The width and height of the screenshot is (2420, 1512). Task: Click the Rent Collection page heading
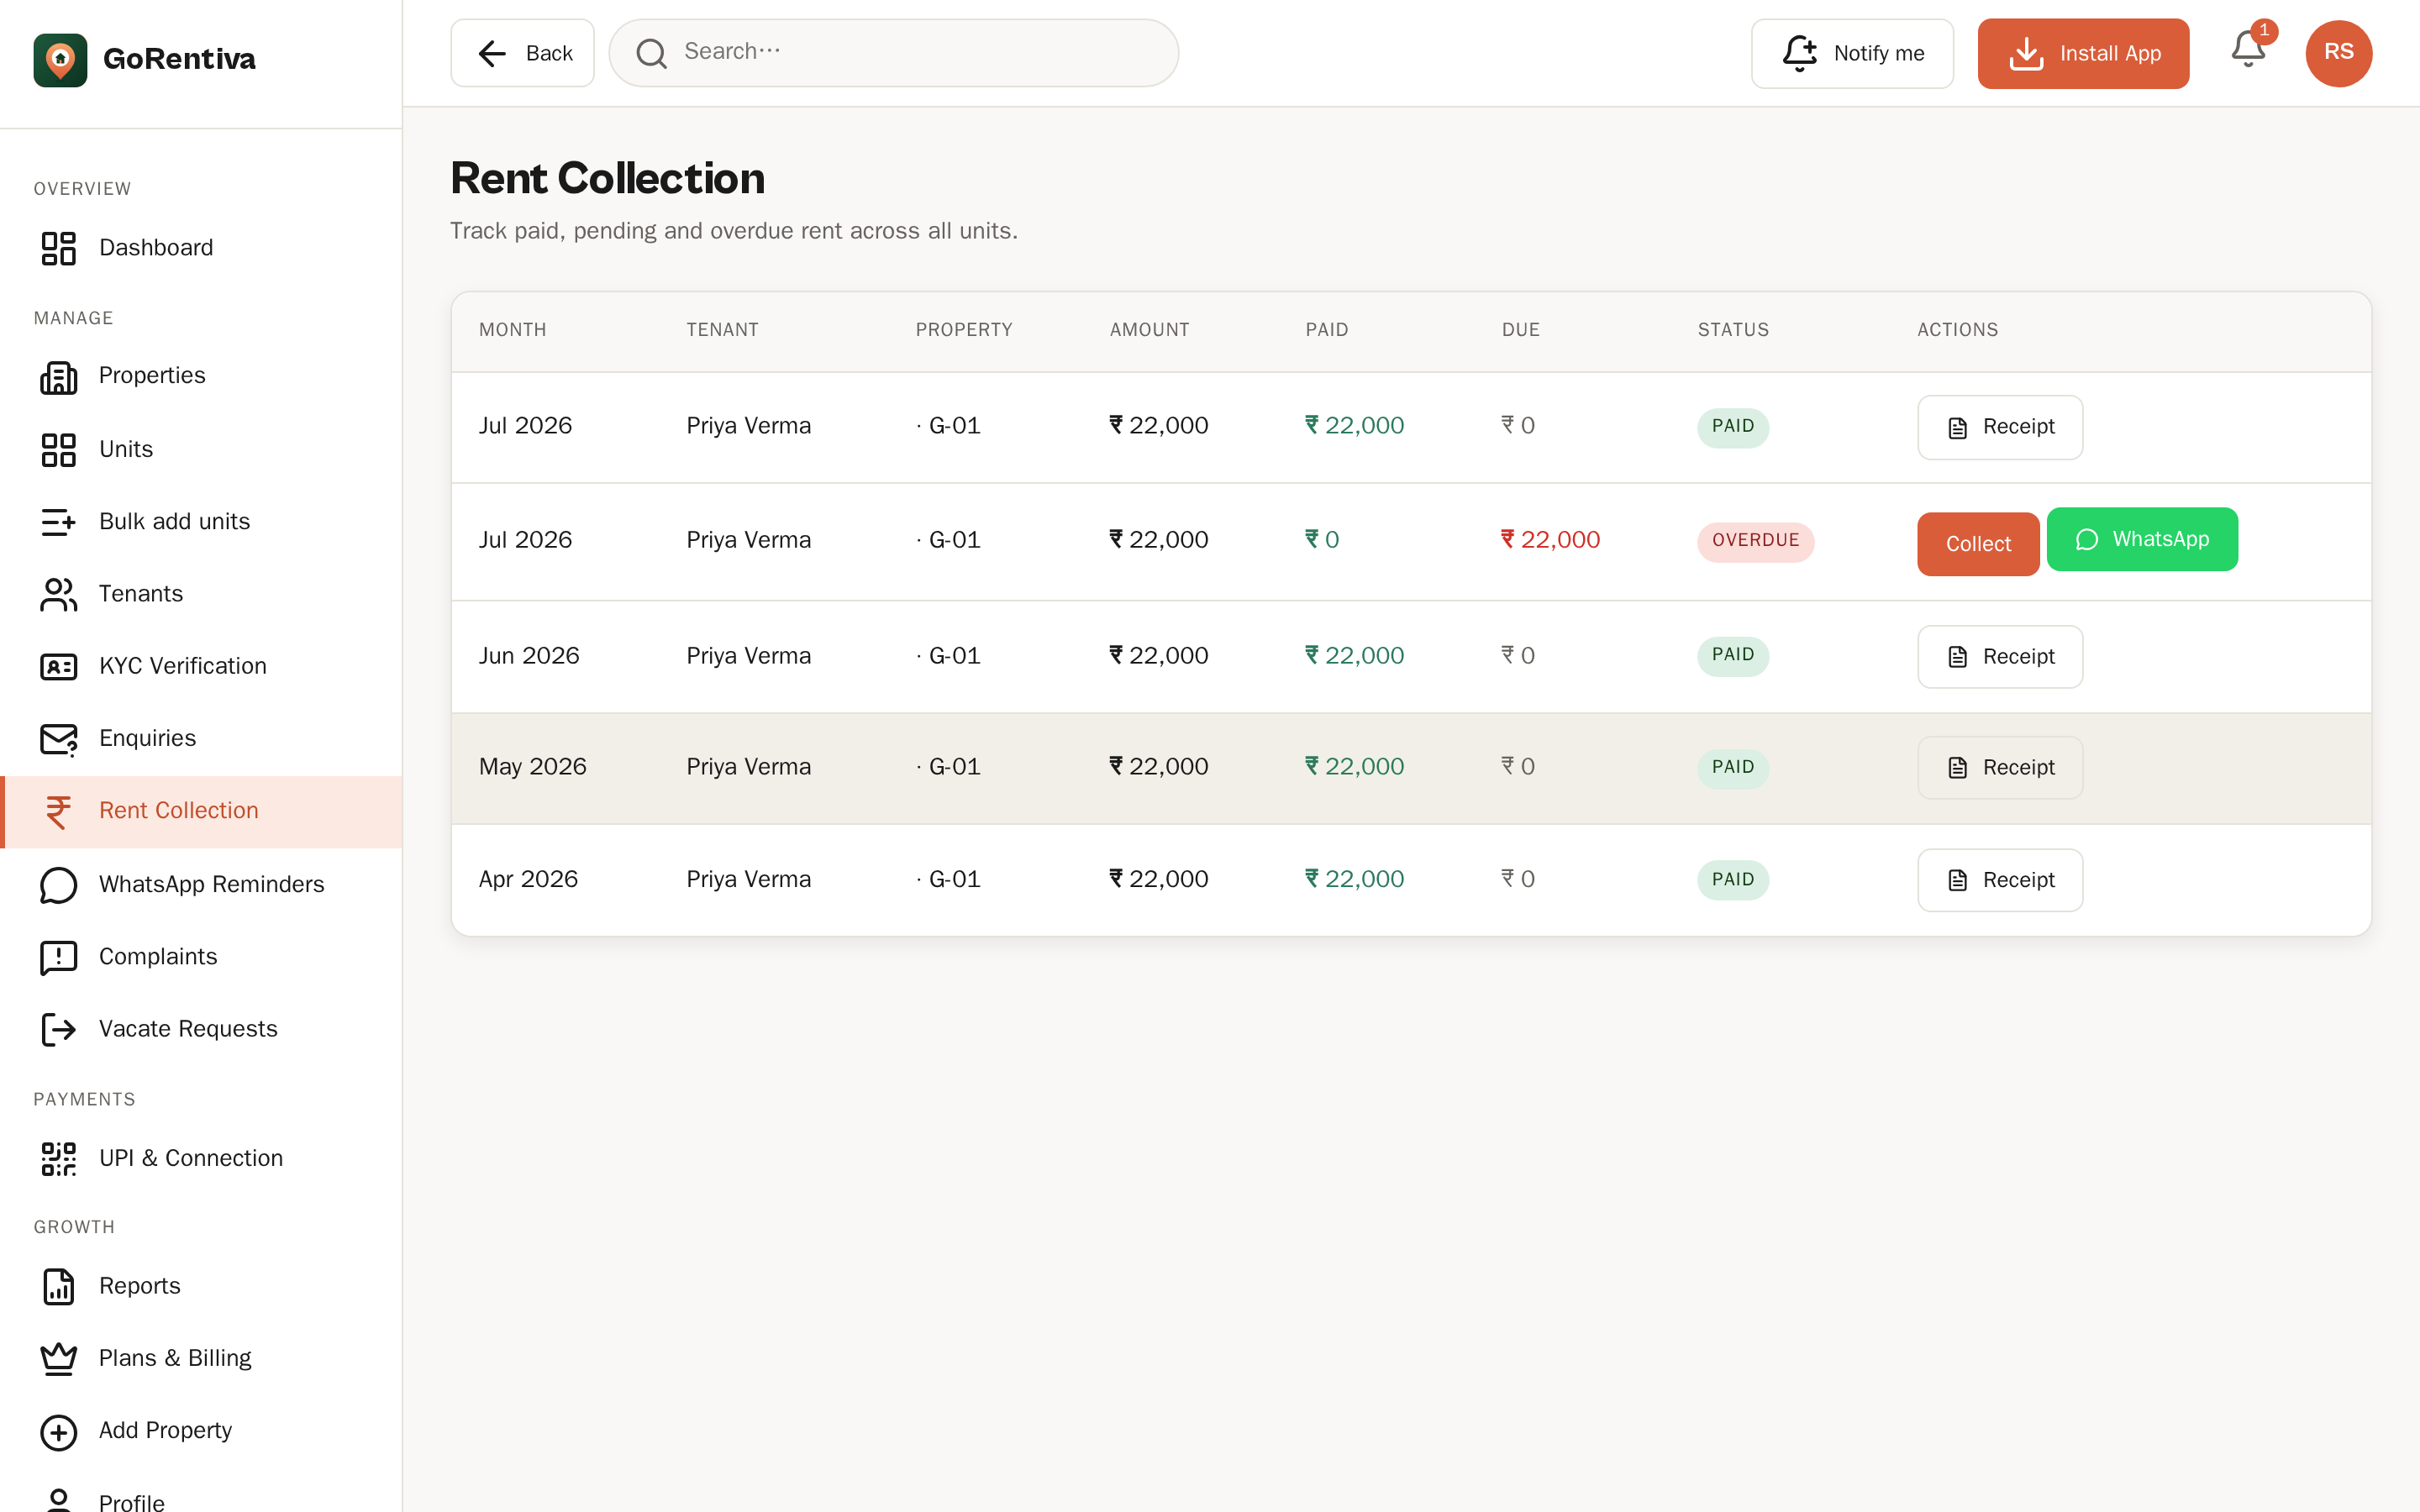pos(607,179)
